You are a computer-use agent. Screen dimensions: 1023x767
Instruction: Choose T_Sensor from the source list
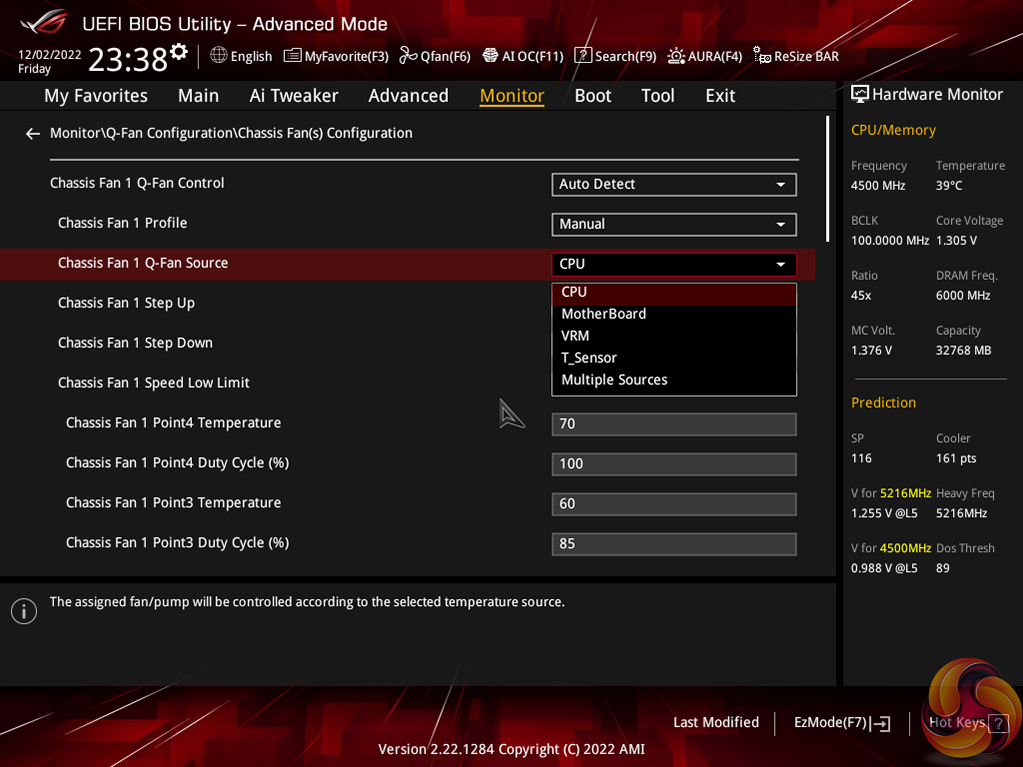coord(589,358)
